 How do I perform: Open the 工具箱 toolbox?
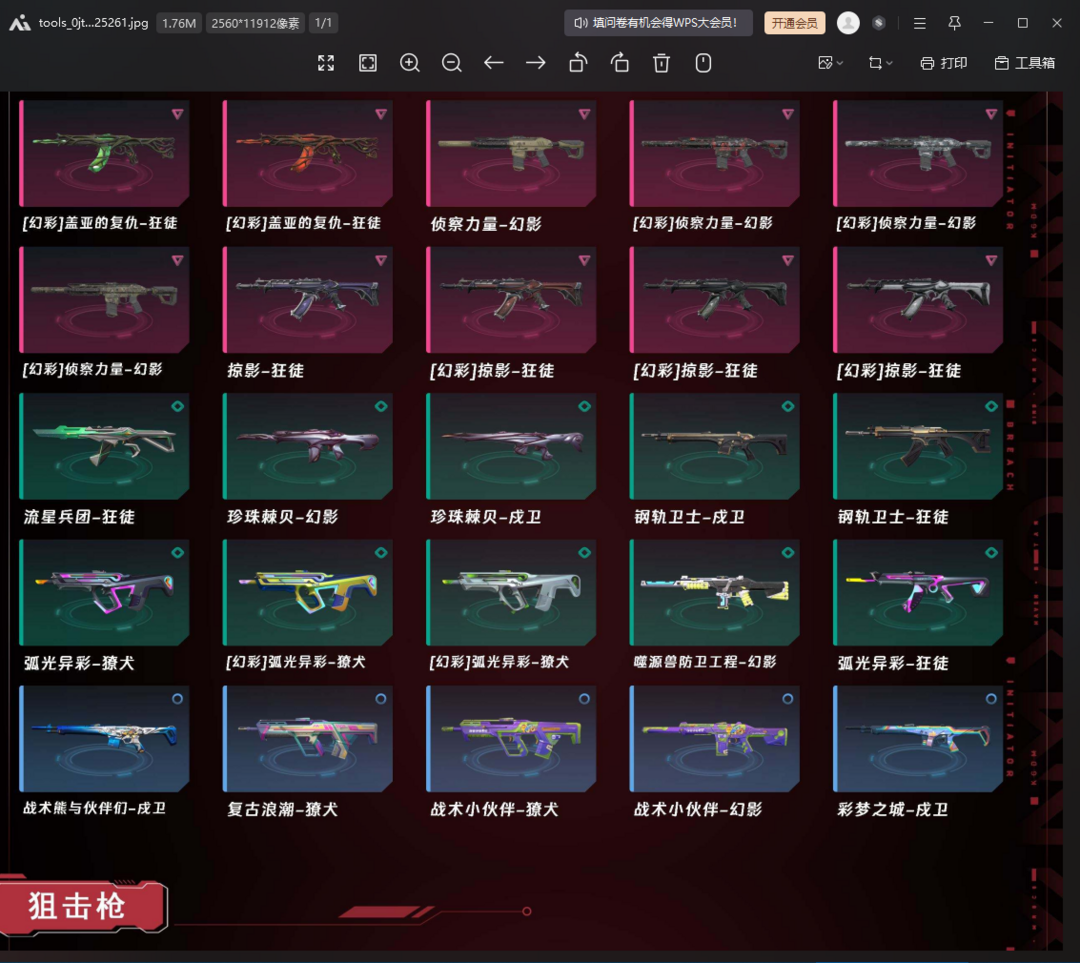[x=1025, y=63]
